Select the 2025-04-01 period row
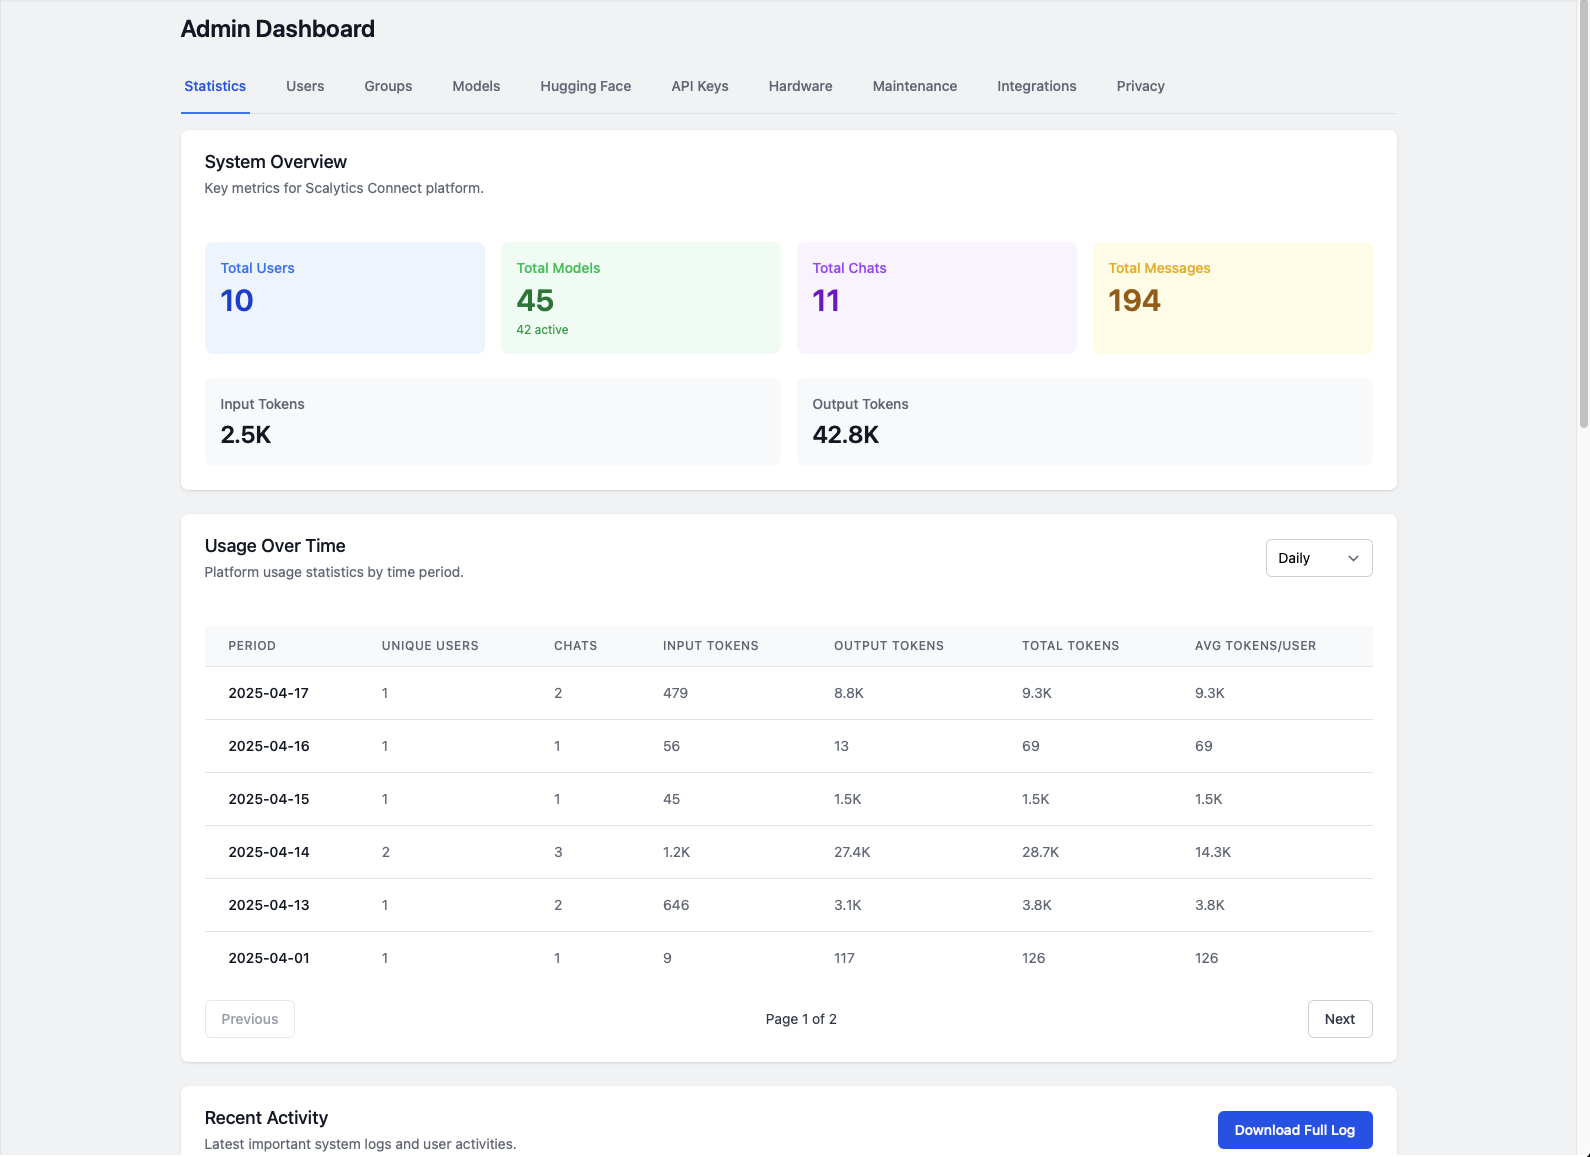 pyautogui.click(x=789, y=958)
